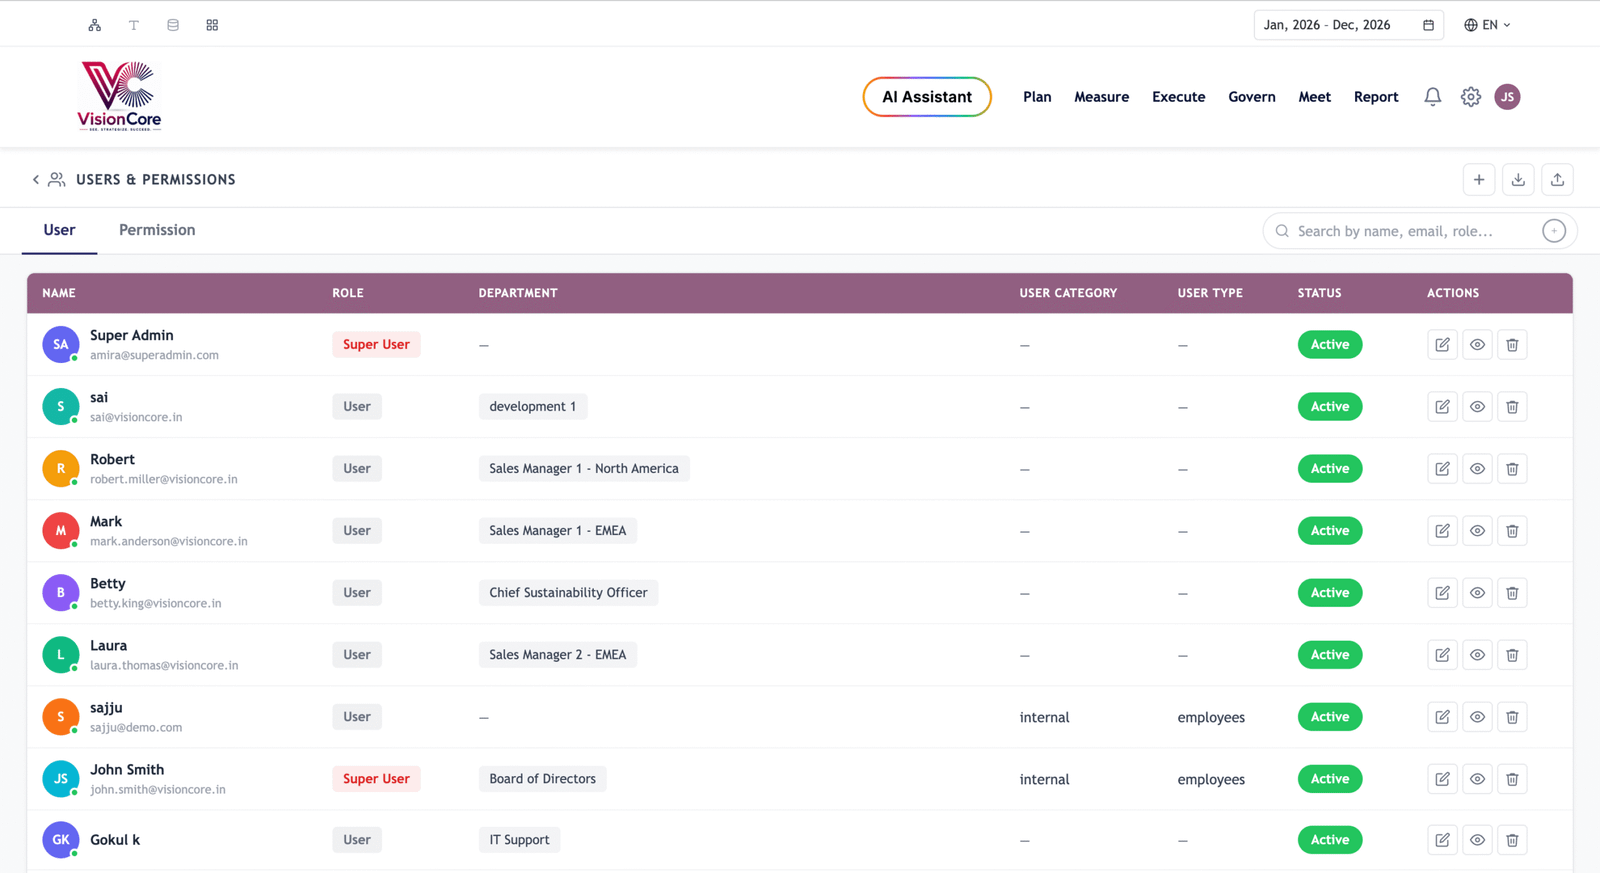Open the hierarchy org chart icon
The image size is (1600, 873).
click(x=94, y=25)
